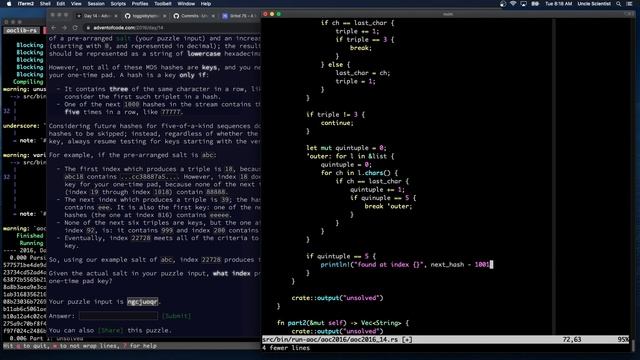
Task: Click the 'if triple != 3 {' line
Action: (336, 115)
